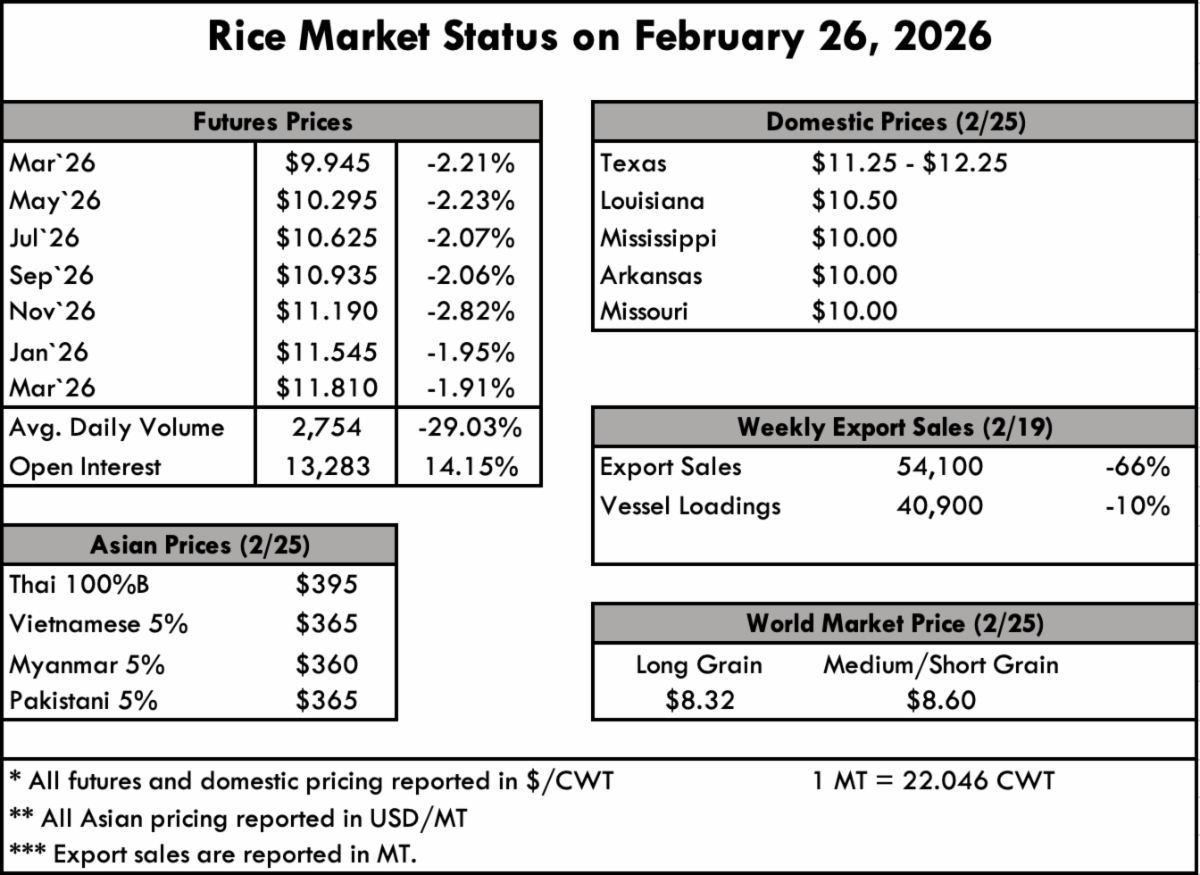The image size is (1200, 875).
Task: Select the Export Sales value 54,100
Action: click(x=941, y=467)
